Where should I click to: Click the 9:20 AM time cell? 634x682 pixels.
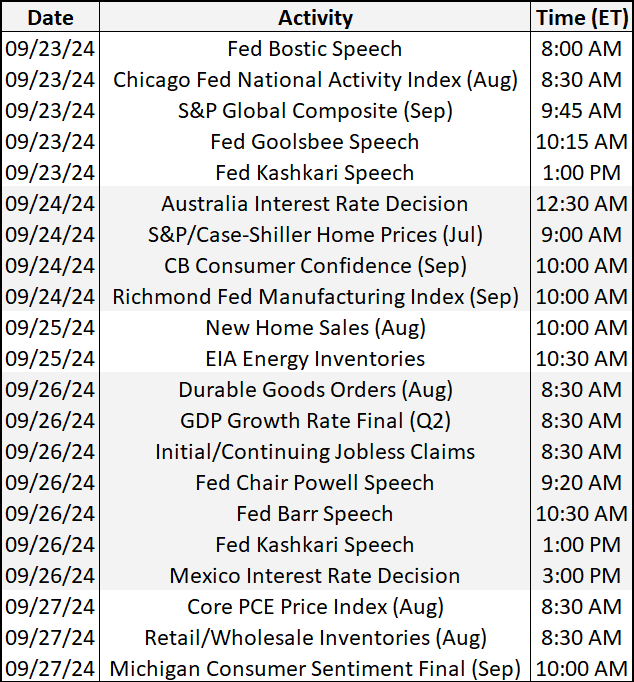[x=581, y=483]
